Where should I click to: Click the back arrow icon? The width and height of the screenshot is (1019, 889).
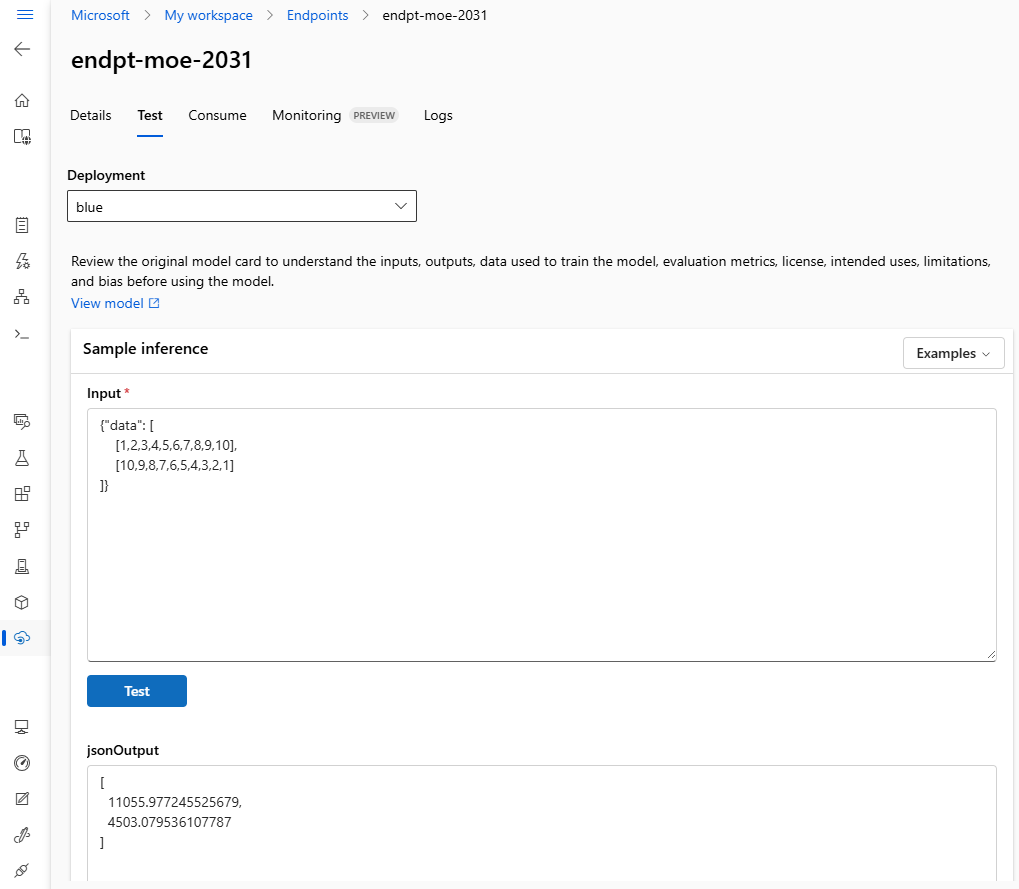pos(22,49)
